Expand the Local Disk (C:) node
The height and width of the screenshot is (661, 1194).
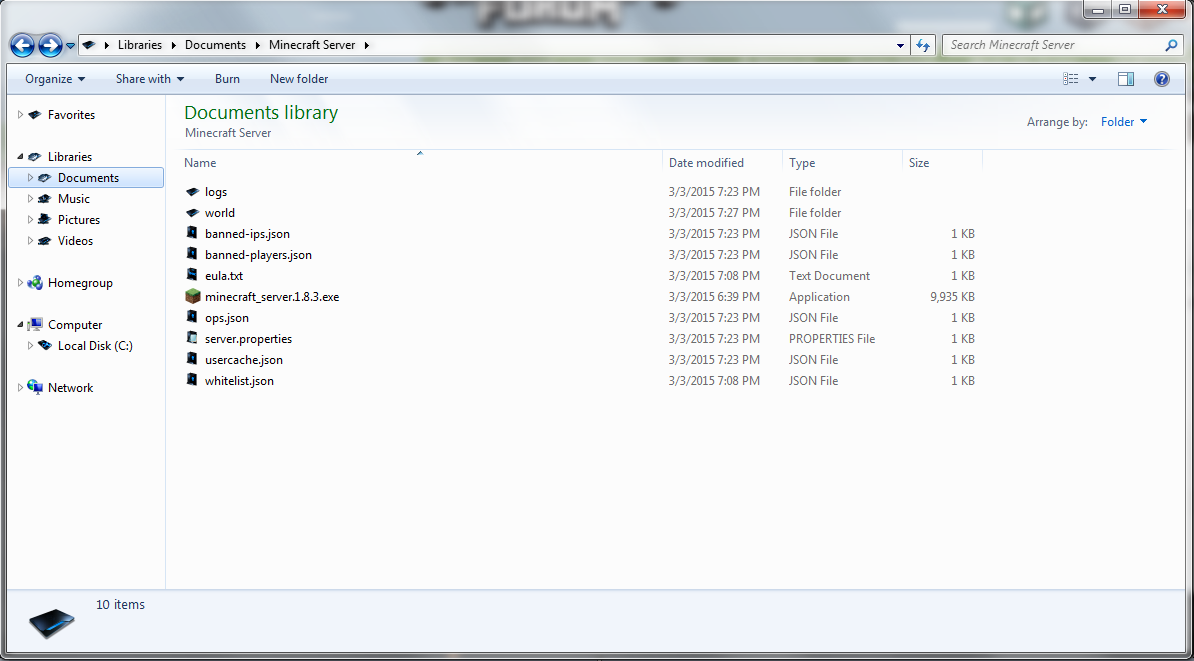coord(30,346)
